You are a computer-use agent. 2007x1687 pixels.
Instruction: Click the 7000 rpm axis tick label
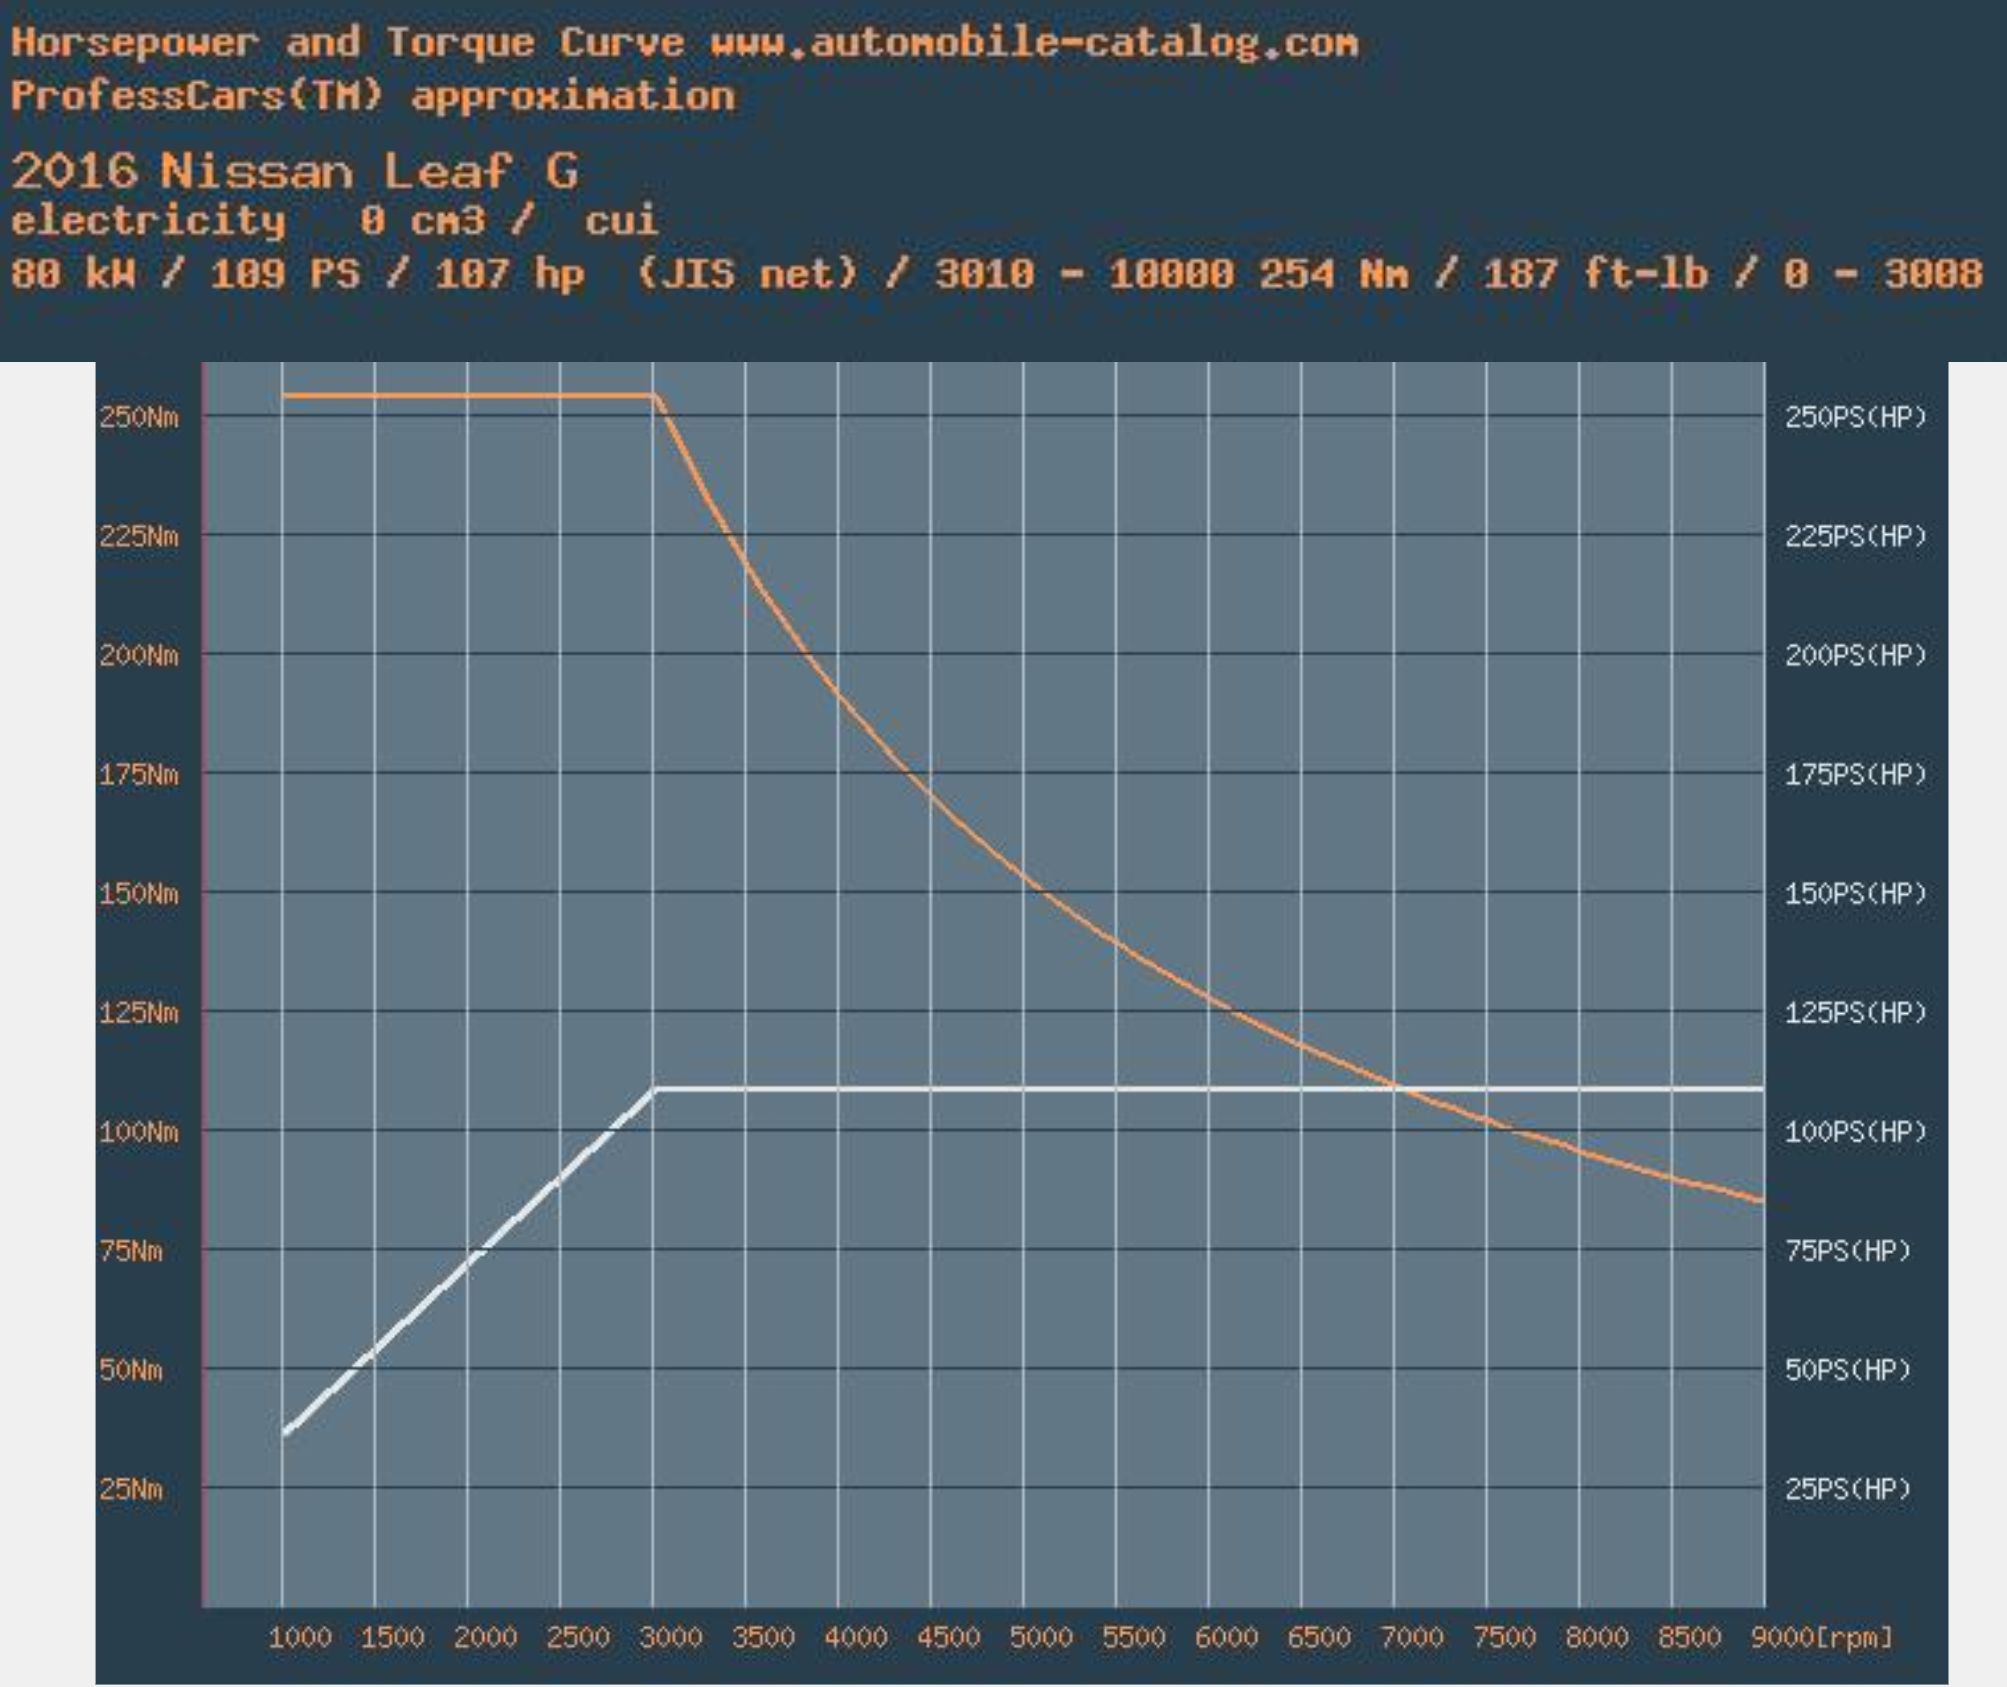coord(1411,1638)
